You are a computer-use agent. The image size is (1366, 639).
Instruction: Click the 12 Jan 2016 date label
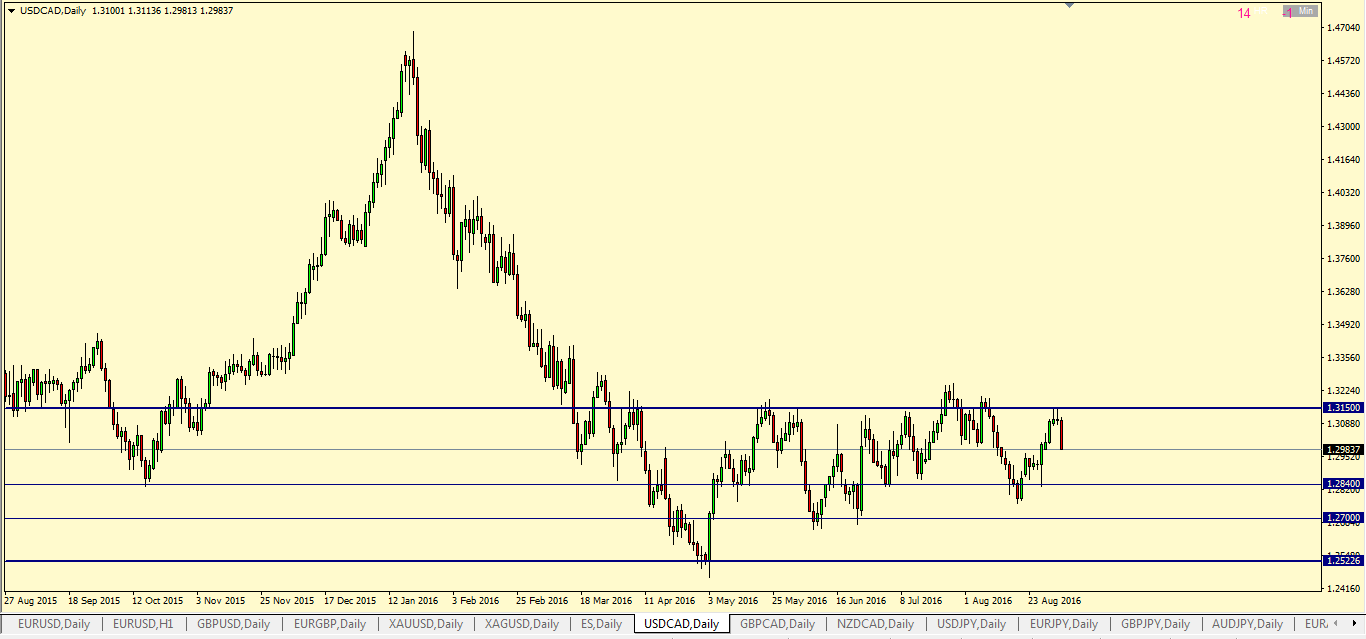414,601
